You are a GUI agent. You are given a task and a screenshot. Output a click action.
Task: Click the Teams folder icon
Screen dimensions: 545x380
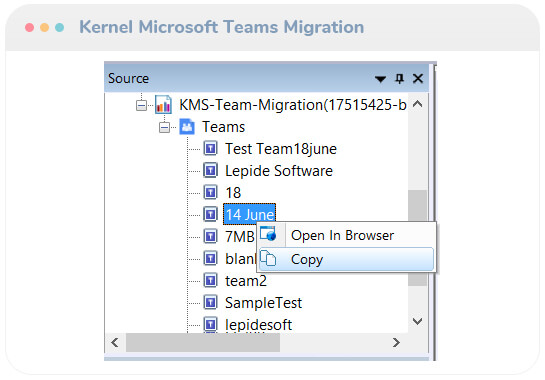tap(187, 127)
